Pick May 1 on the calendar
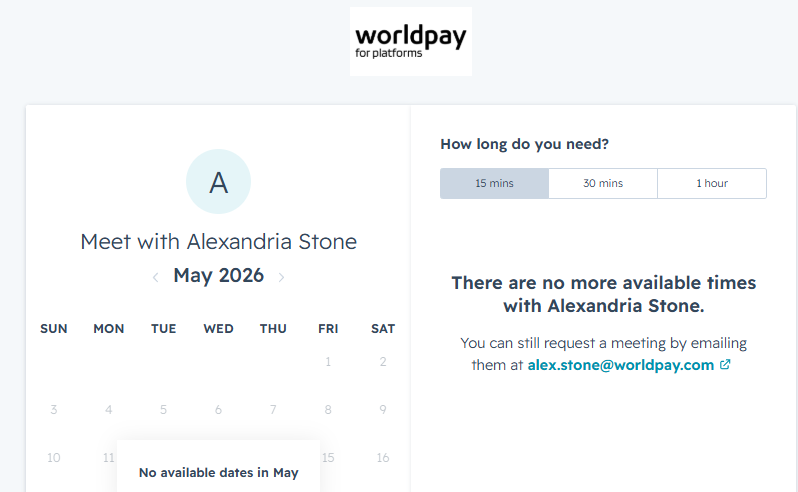 [328, 362]
